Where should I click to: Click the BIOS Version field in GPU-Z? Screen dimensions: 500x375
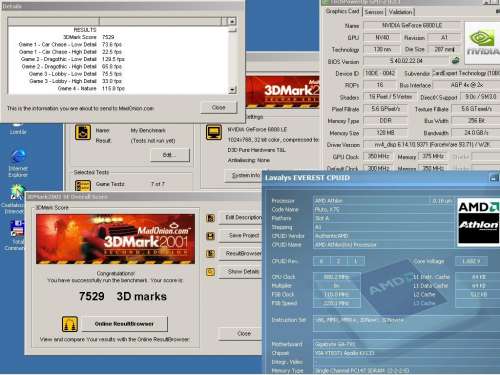(x=406, y=61)
